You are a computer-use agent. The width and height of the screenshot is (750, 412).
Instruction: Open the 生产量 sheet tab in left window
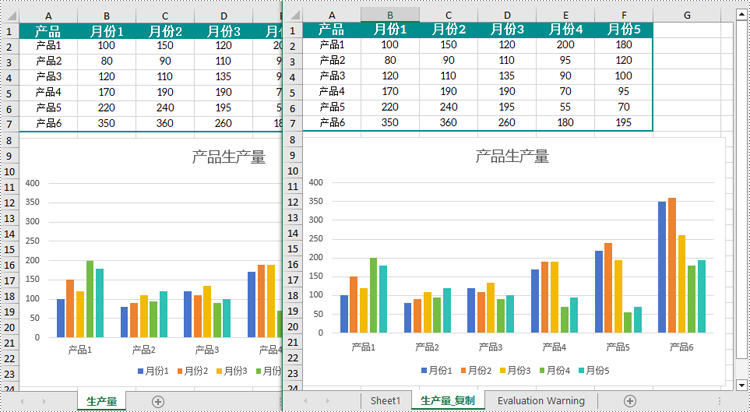[x=101, y=401]
